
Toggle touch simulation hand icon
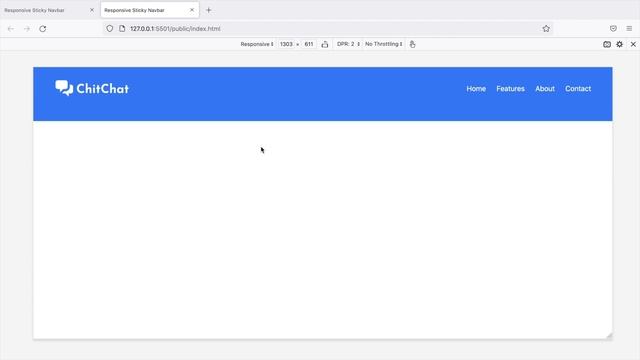click(x=412, y=44)
